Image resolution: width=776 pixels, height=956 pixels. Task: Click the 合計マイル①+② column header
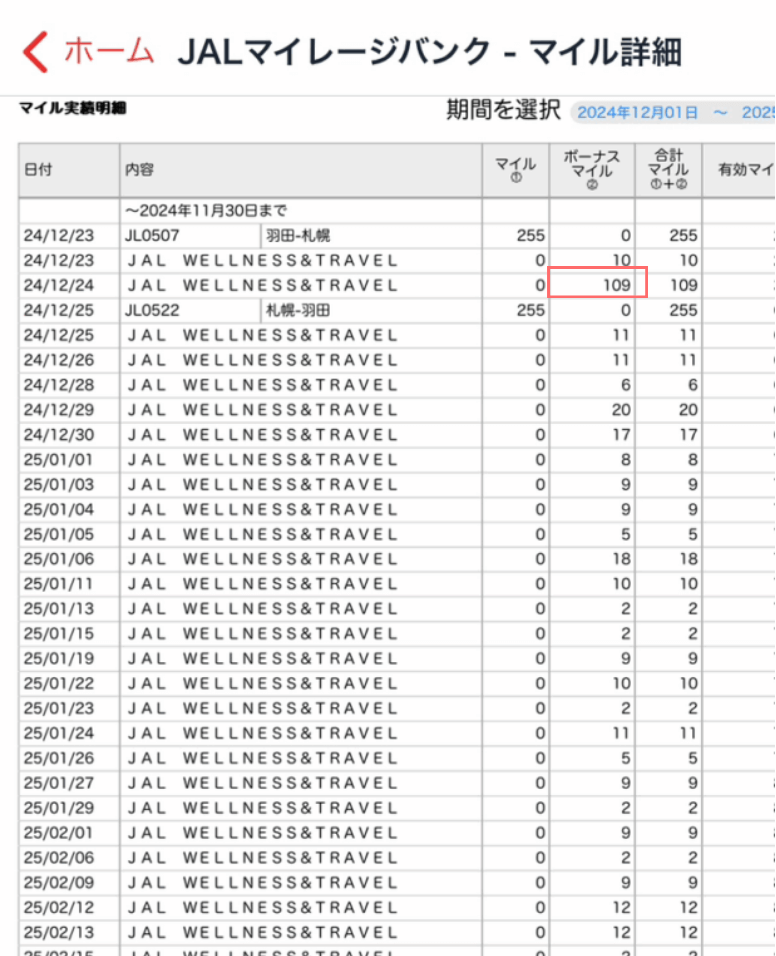click(x=669, y=169)
